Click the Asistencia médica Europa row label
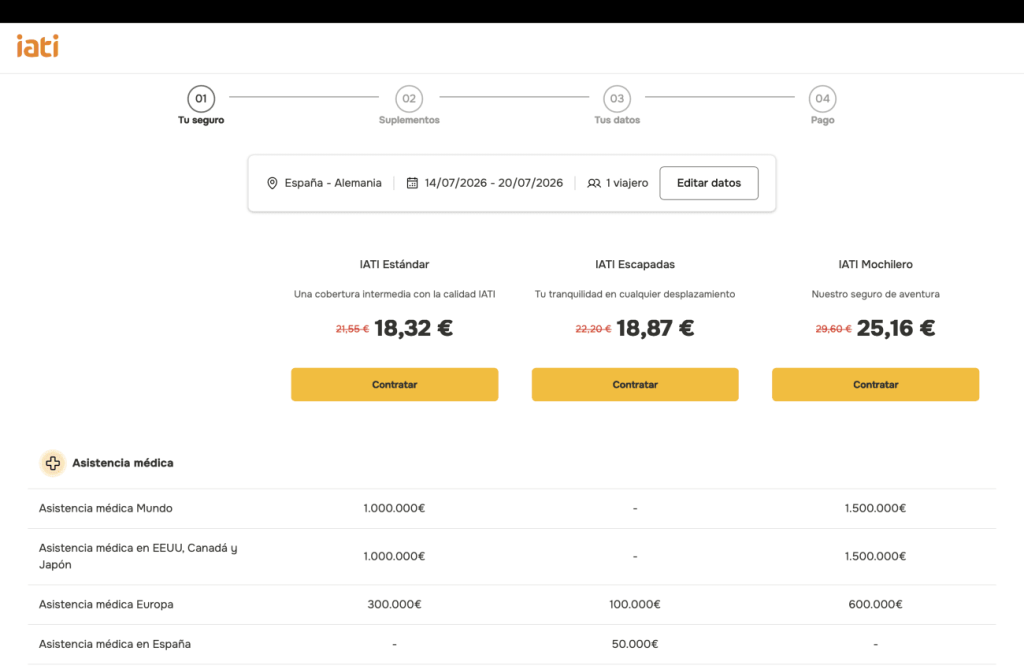 [106, 605]
